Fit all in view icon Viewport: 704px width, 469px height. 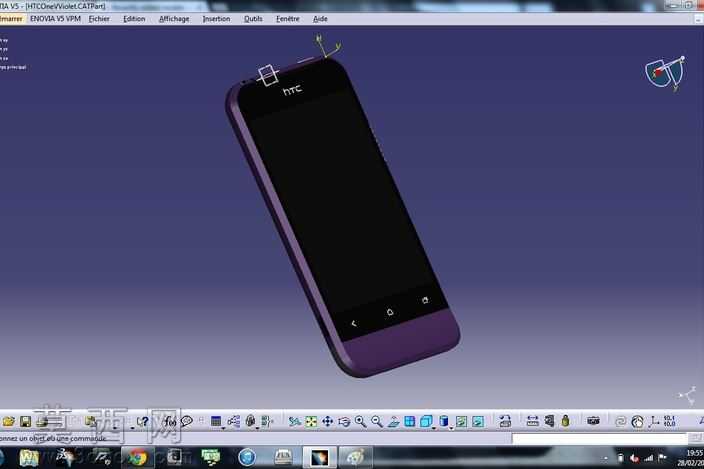(311, 421)
